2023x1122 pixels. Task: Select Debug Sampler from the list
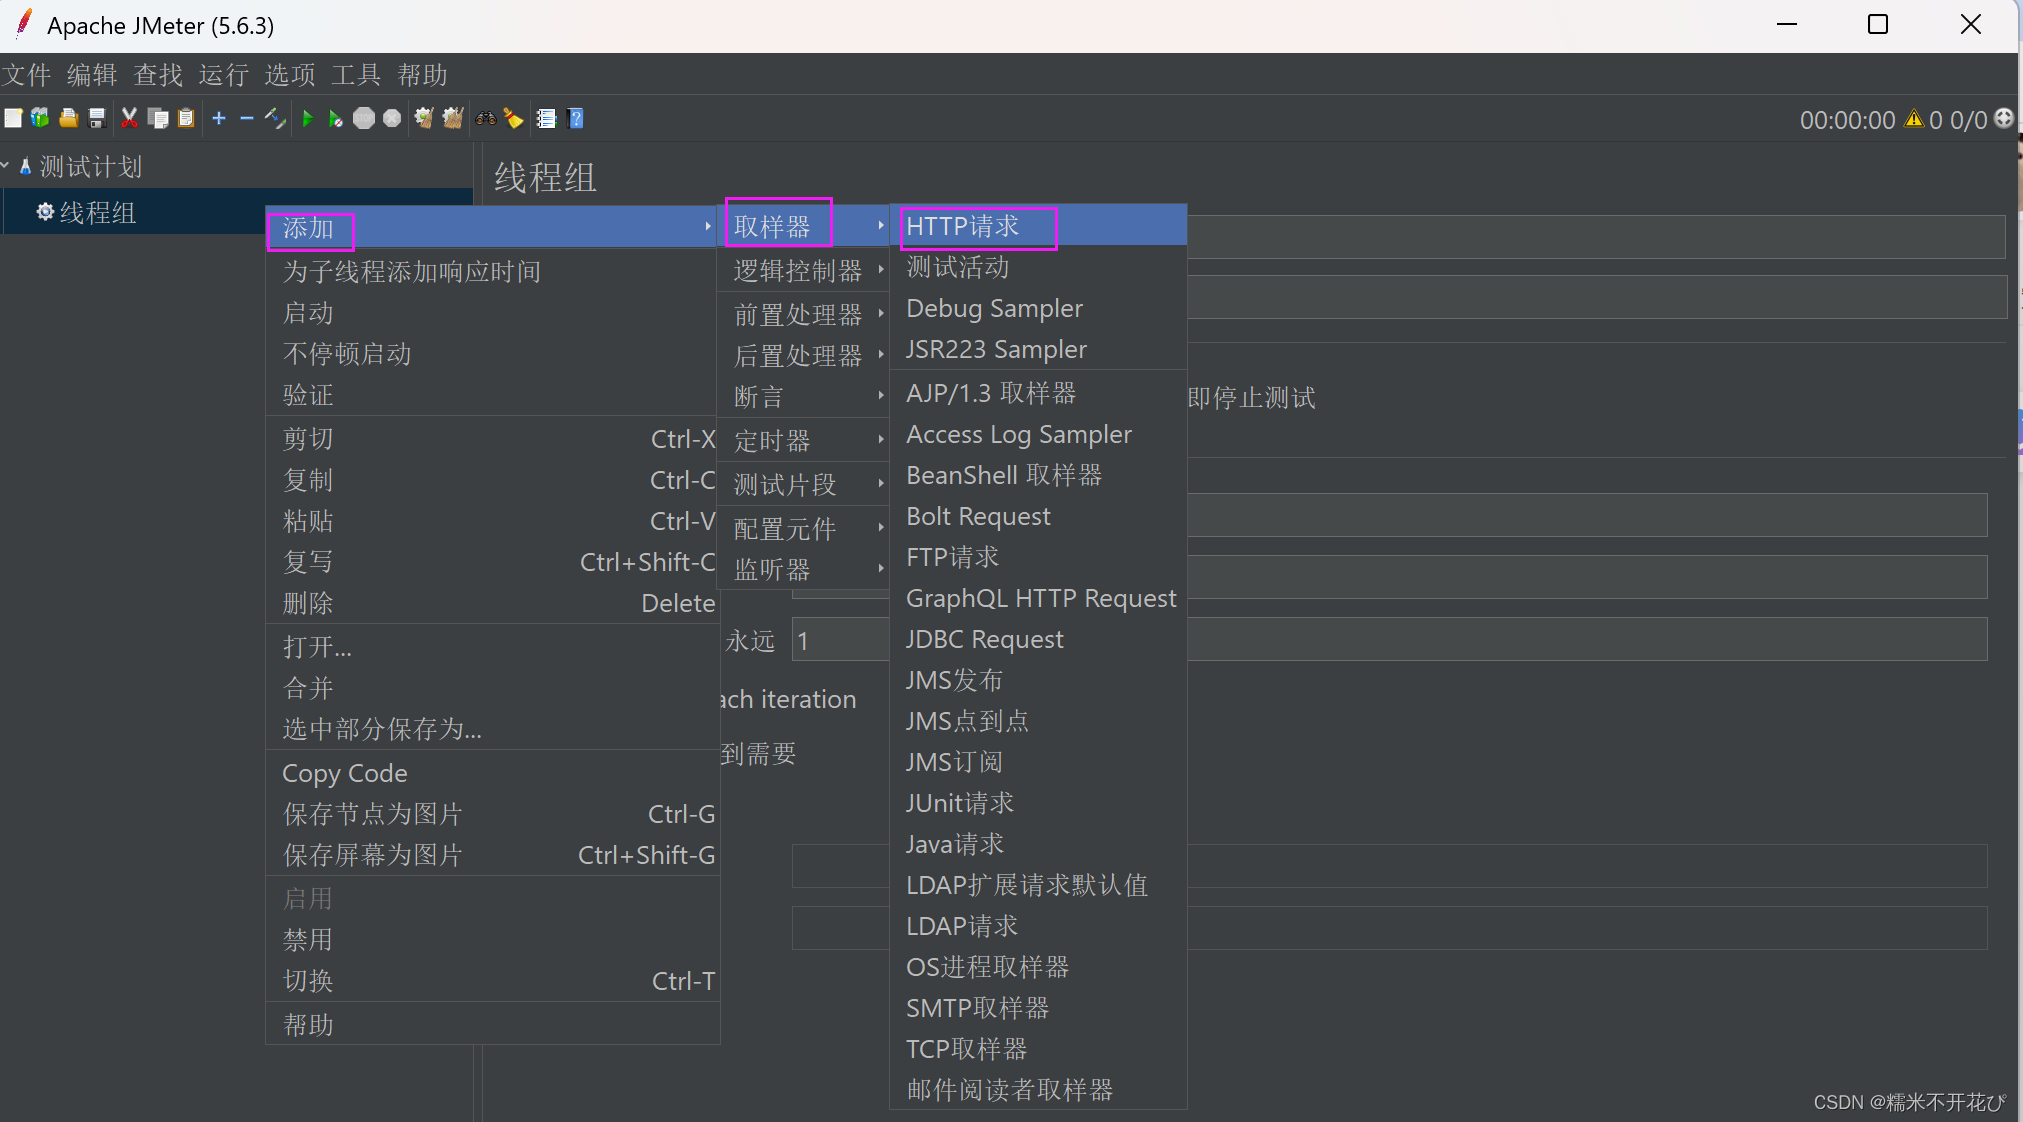tap(993, 308)
